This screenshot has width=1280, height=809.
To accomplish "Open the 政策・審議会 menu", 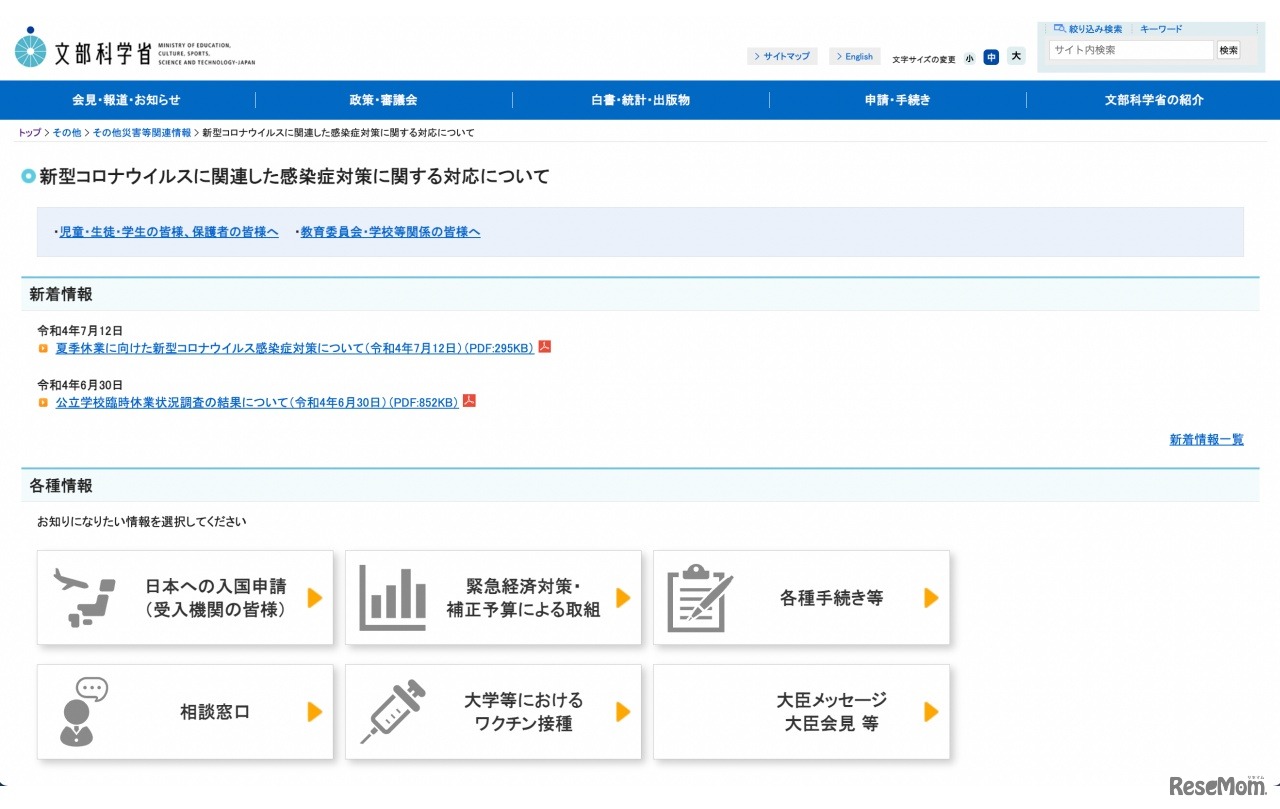I will (x=384, y=99).
